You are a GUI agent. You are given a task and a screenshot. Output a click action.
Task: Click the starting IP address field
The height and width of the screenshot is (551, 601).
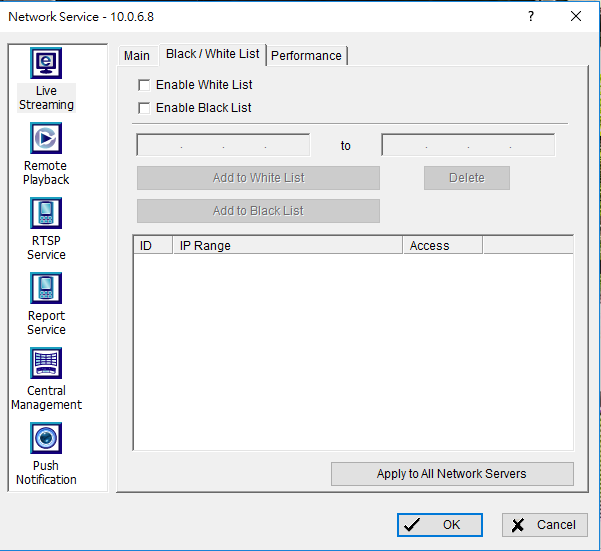point(223,146)
